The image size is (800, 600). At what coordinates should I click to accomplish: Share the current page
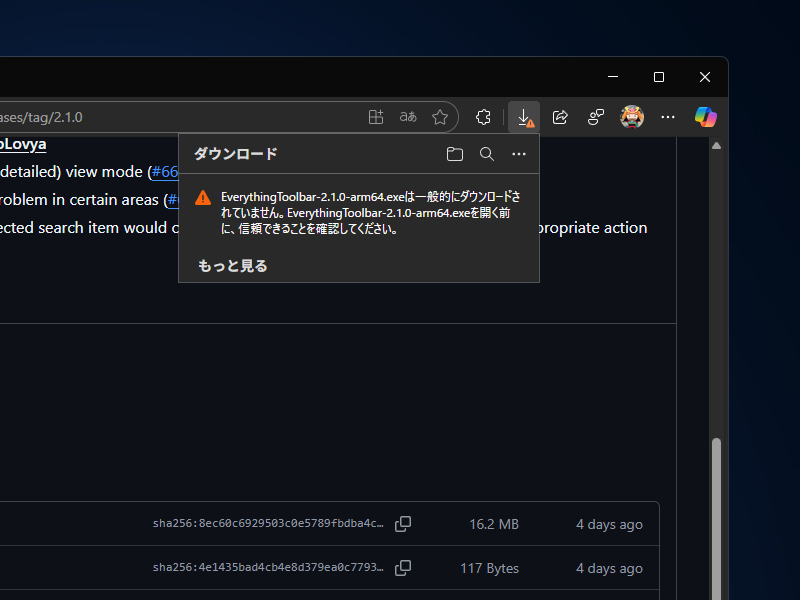[x=560, y=117]
